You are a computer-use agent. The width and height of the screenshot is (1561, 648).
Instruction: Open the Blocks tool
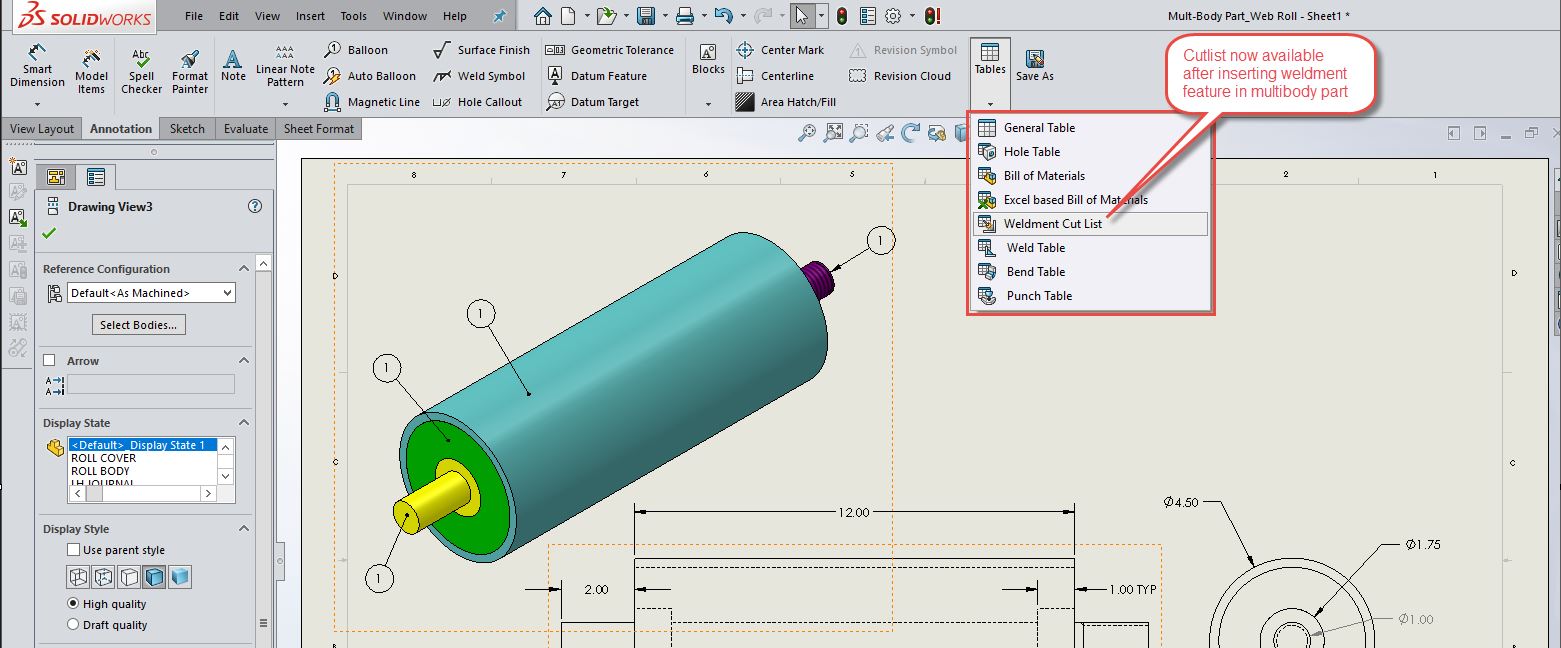(708, 59)
